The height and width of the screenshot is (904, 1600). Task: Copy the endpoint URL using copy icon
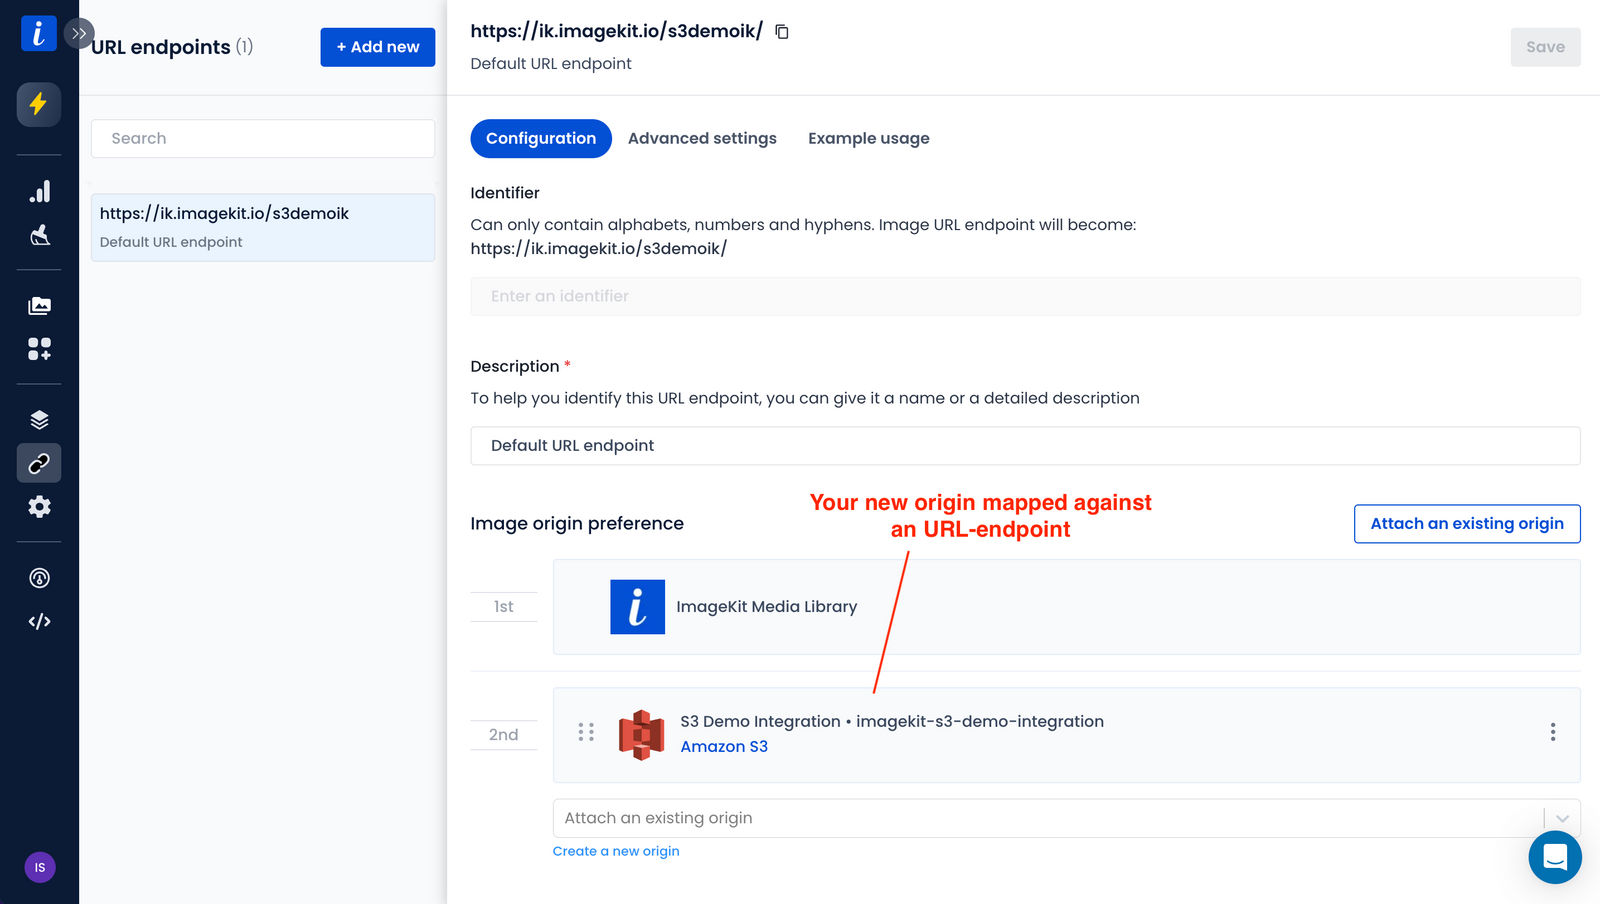[x=780, y=32]
